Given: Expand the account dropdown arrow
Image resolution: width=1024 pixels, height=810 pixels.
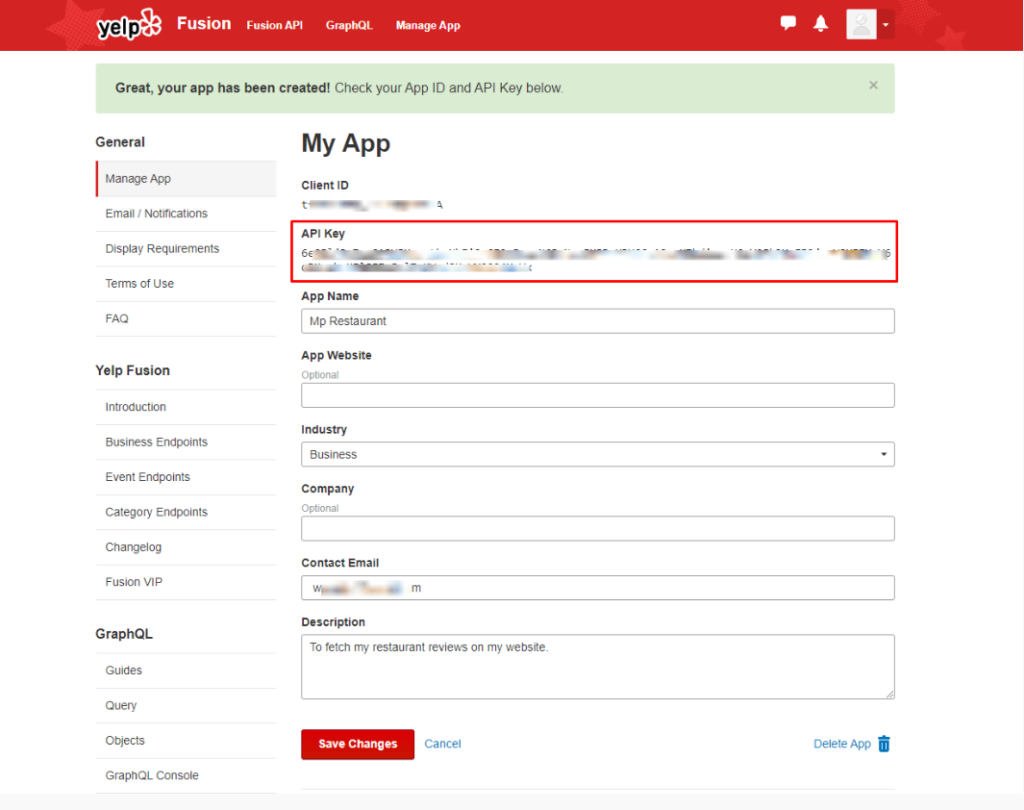Looking at the screenshot, I should (x=886, y=25).
